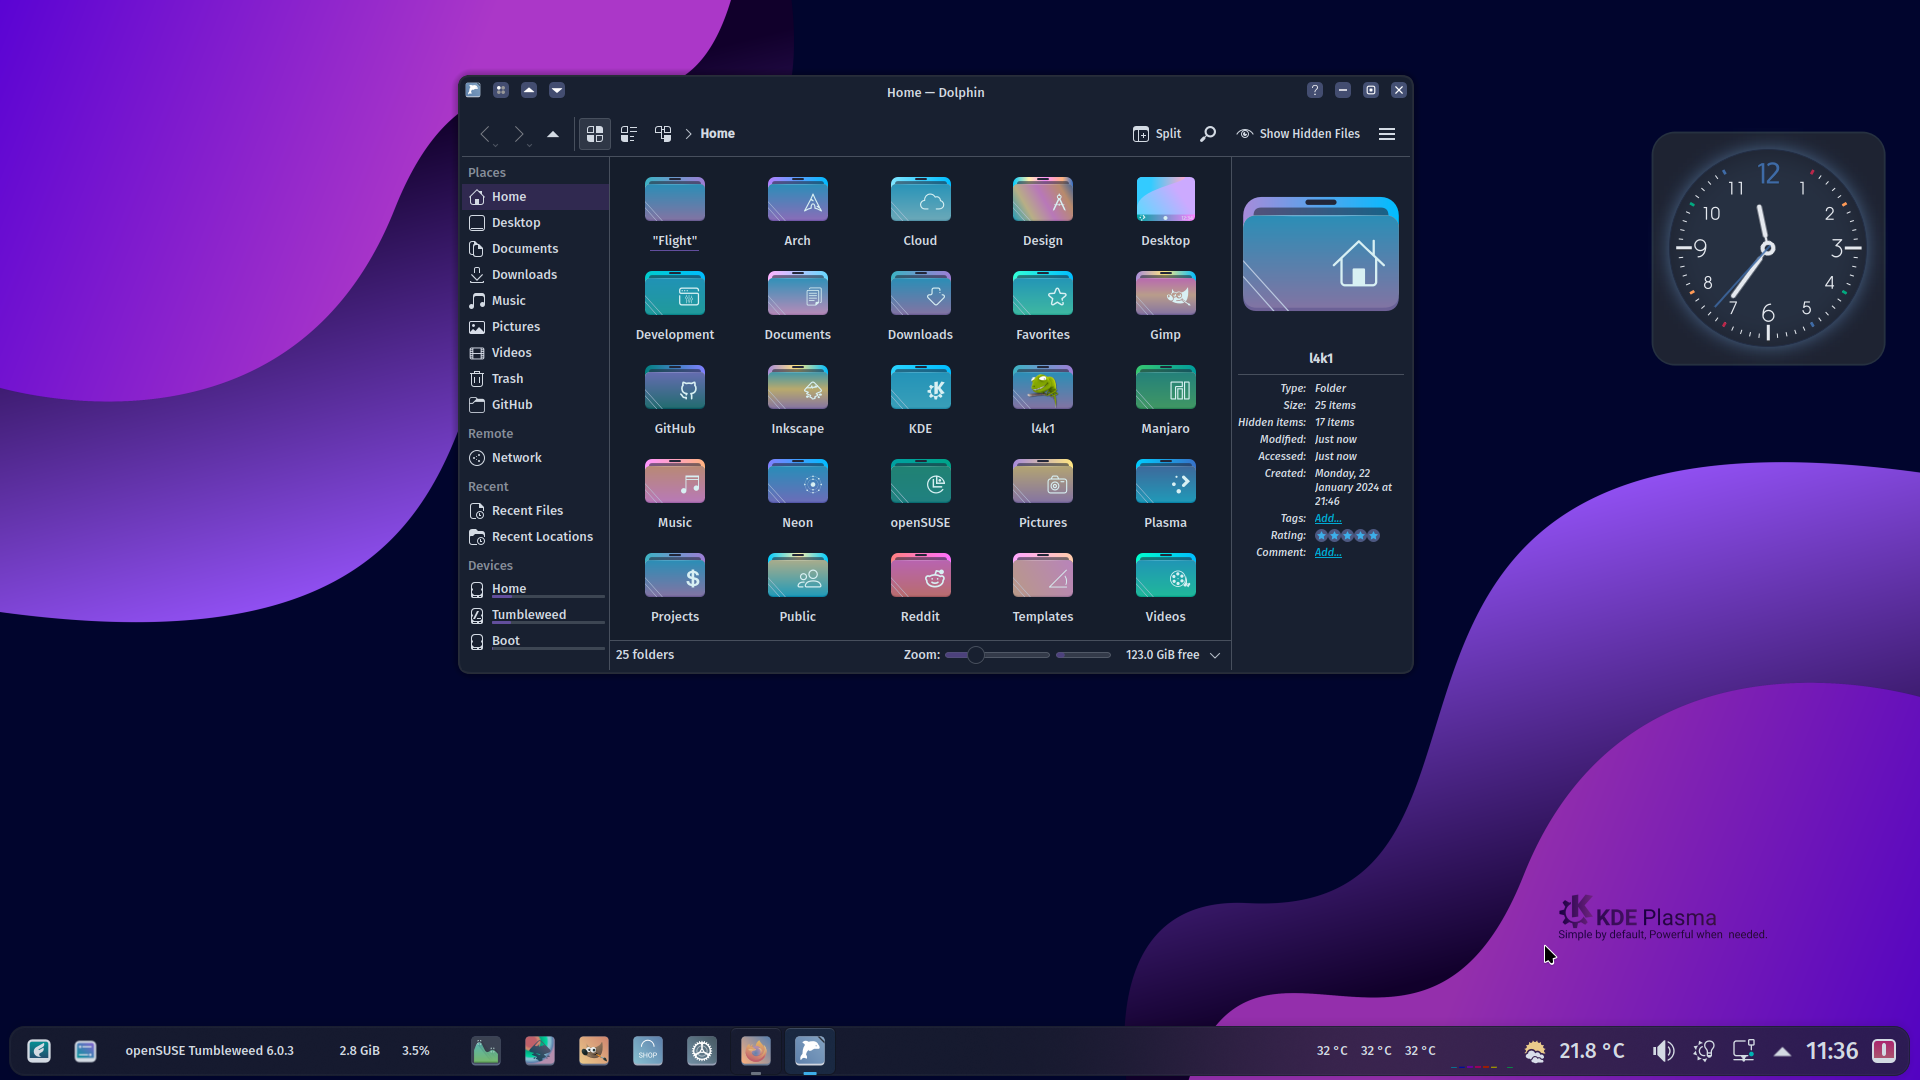Open Network under Remote

tap(535, 458)
